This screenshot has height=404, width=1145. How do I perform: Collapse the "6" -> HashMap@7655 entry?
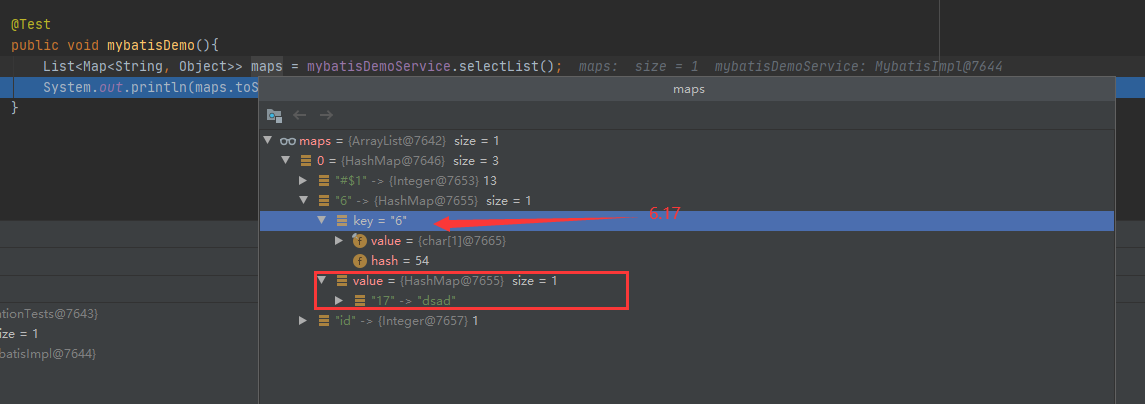pyautogui.click(x=304, y=200)
